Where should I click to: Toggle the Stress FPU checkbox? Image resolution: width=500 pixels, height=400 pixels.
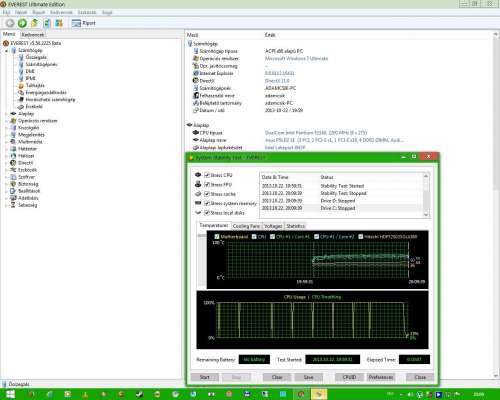(x=207, y=184)
